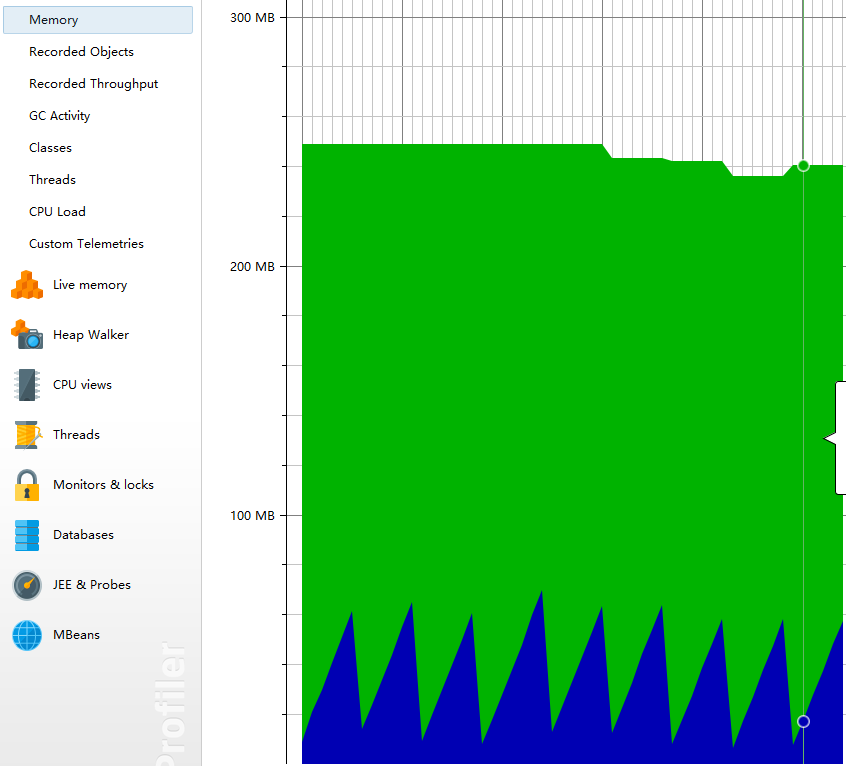View the CPU Load telemetry
Viewport: 846px width, 766px height.
coord(57,211)
